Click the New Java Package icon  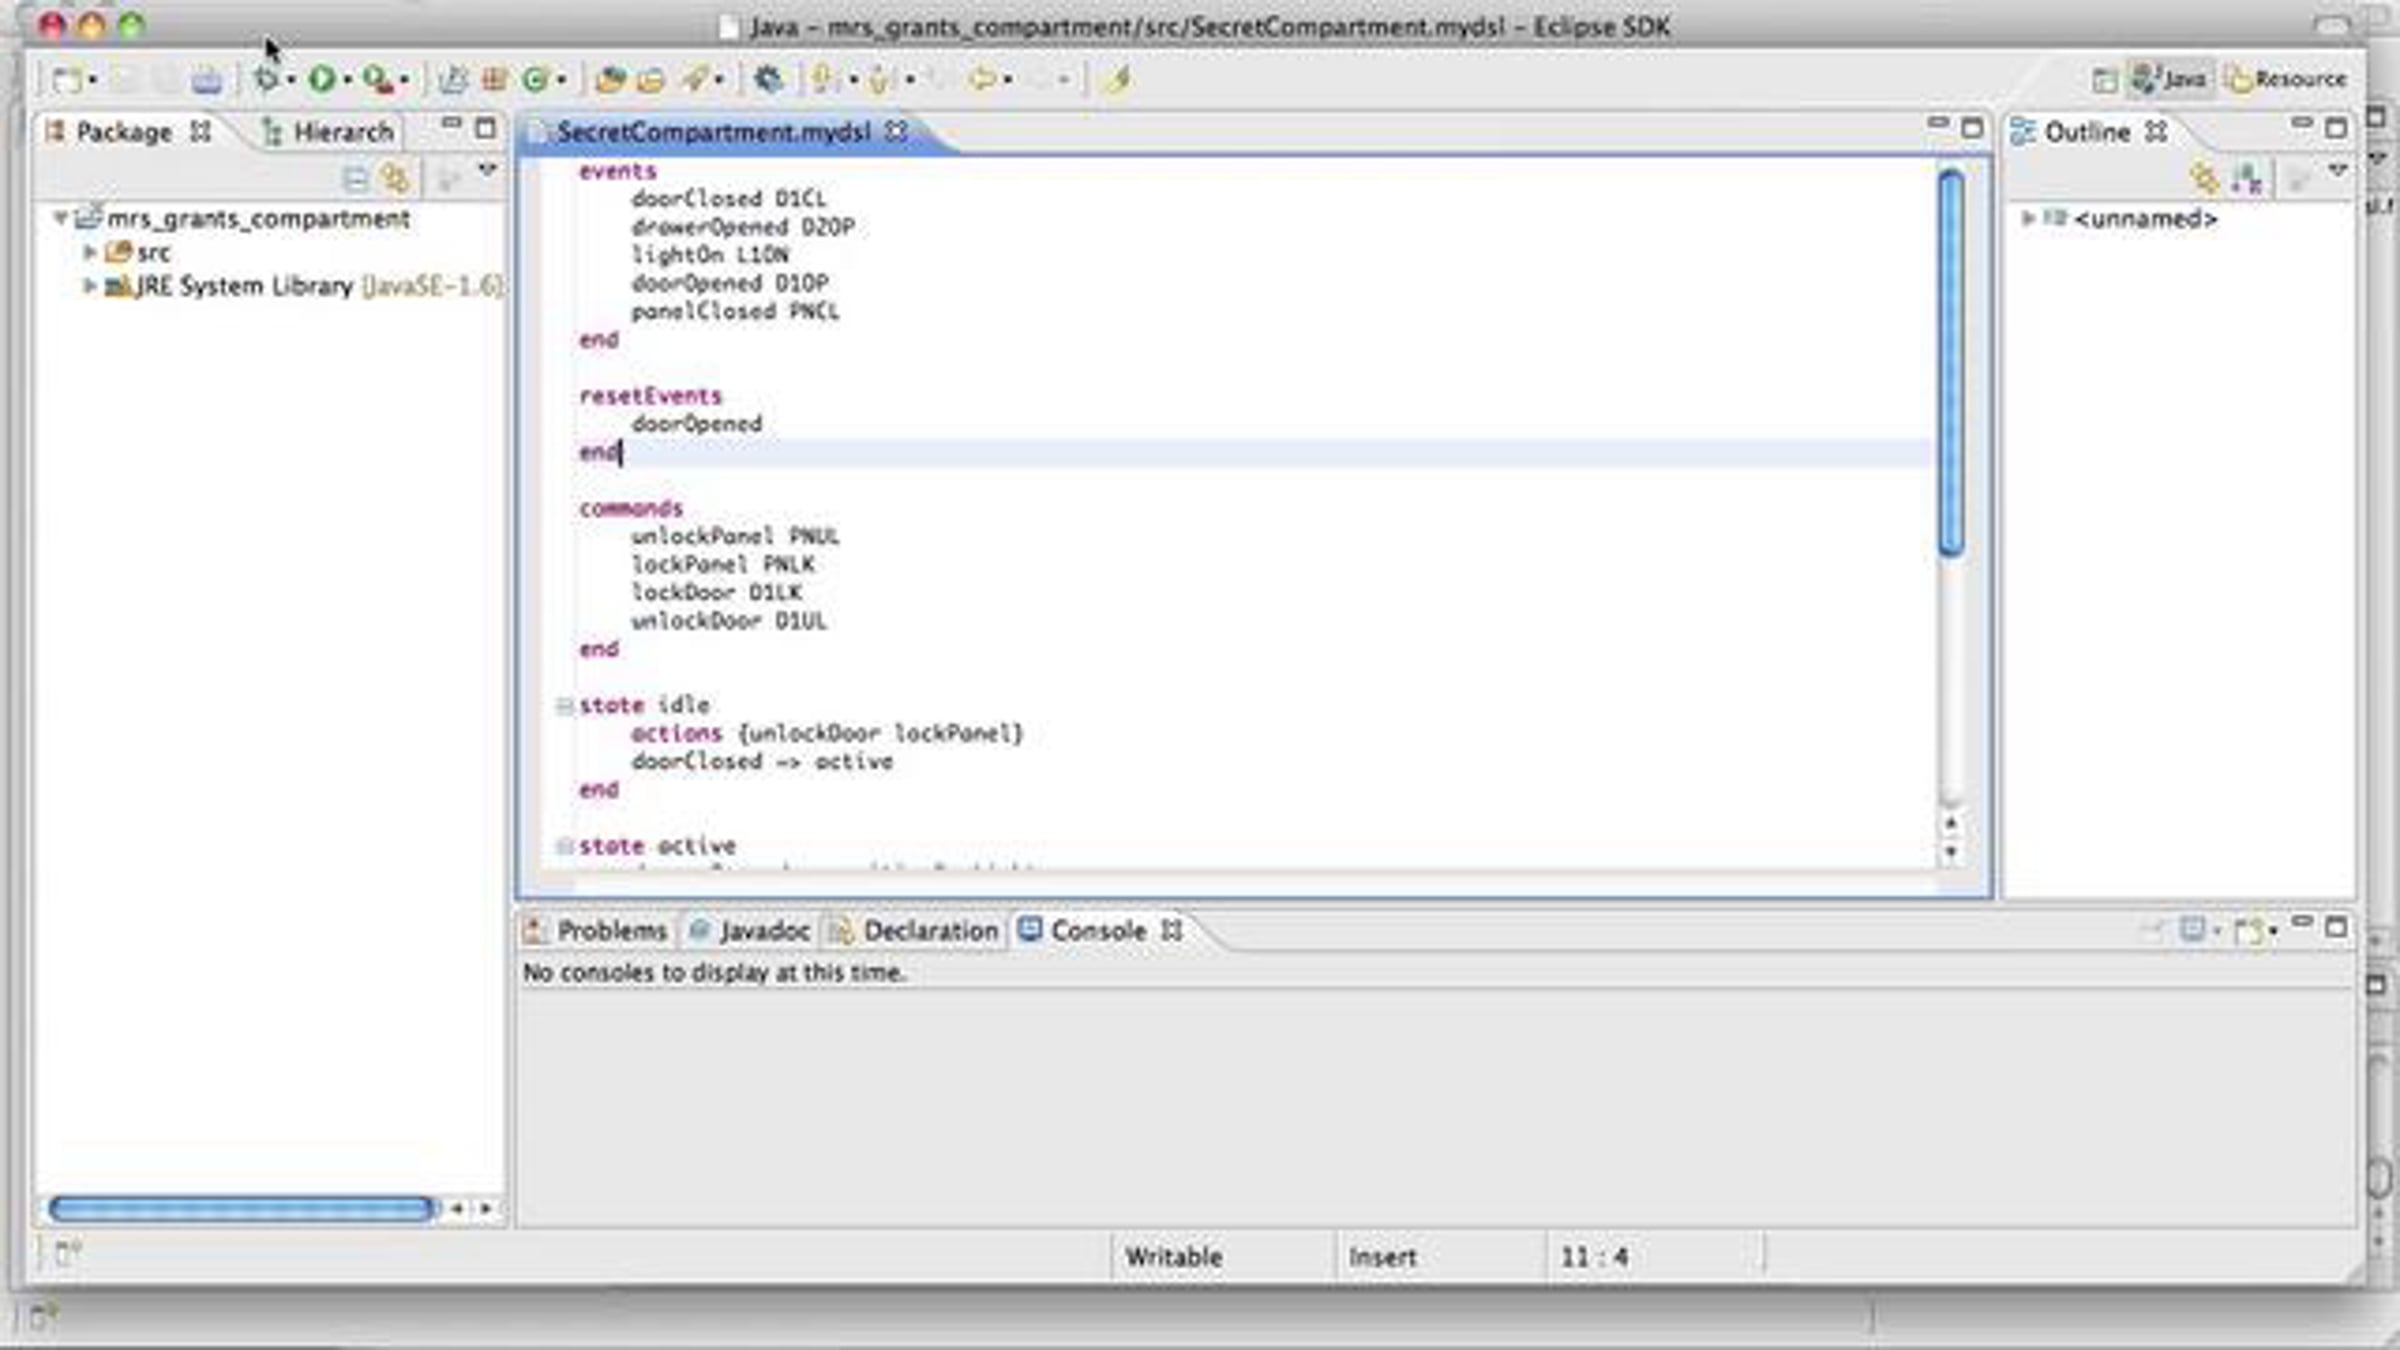click(494, 79)
